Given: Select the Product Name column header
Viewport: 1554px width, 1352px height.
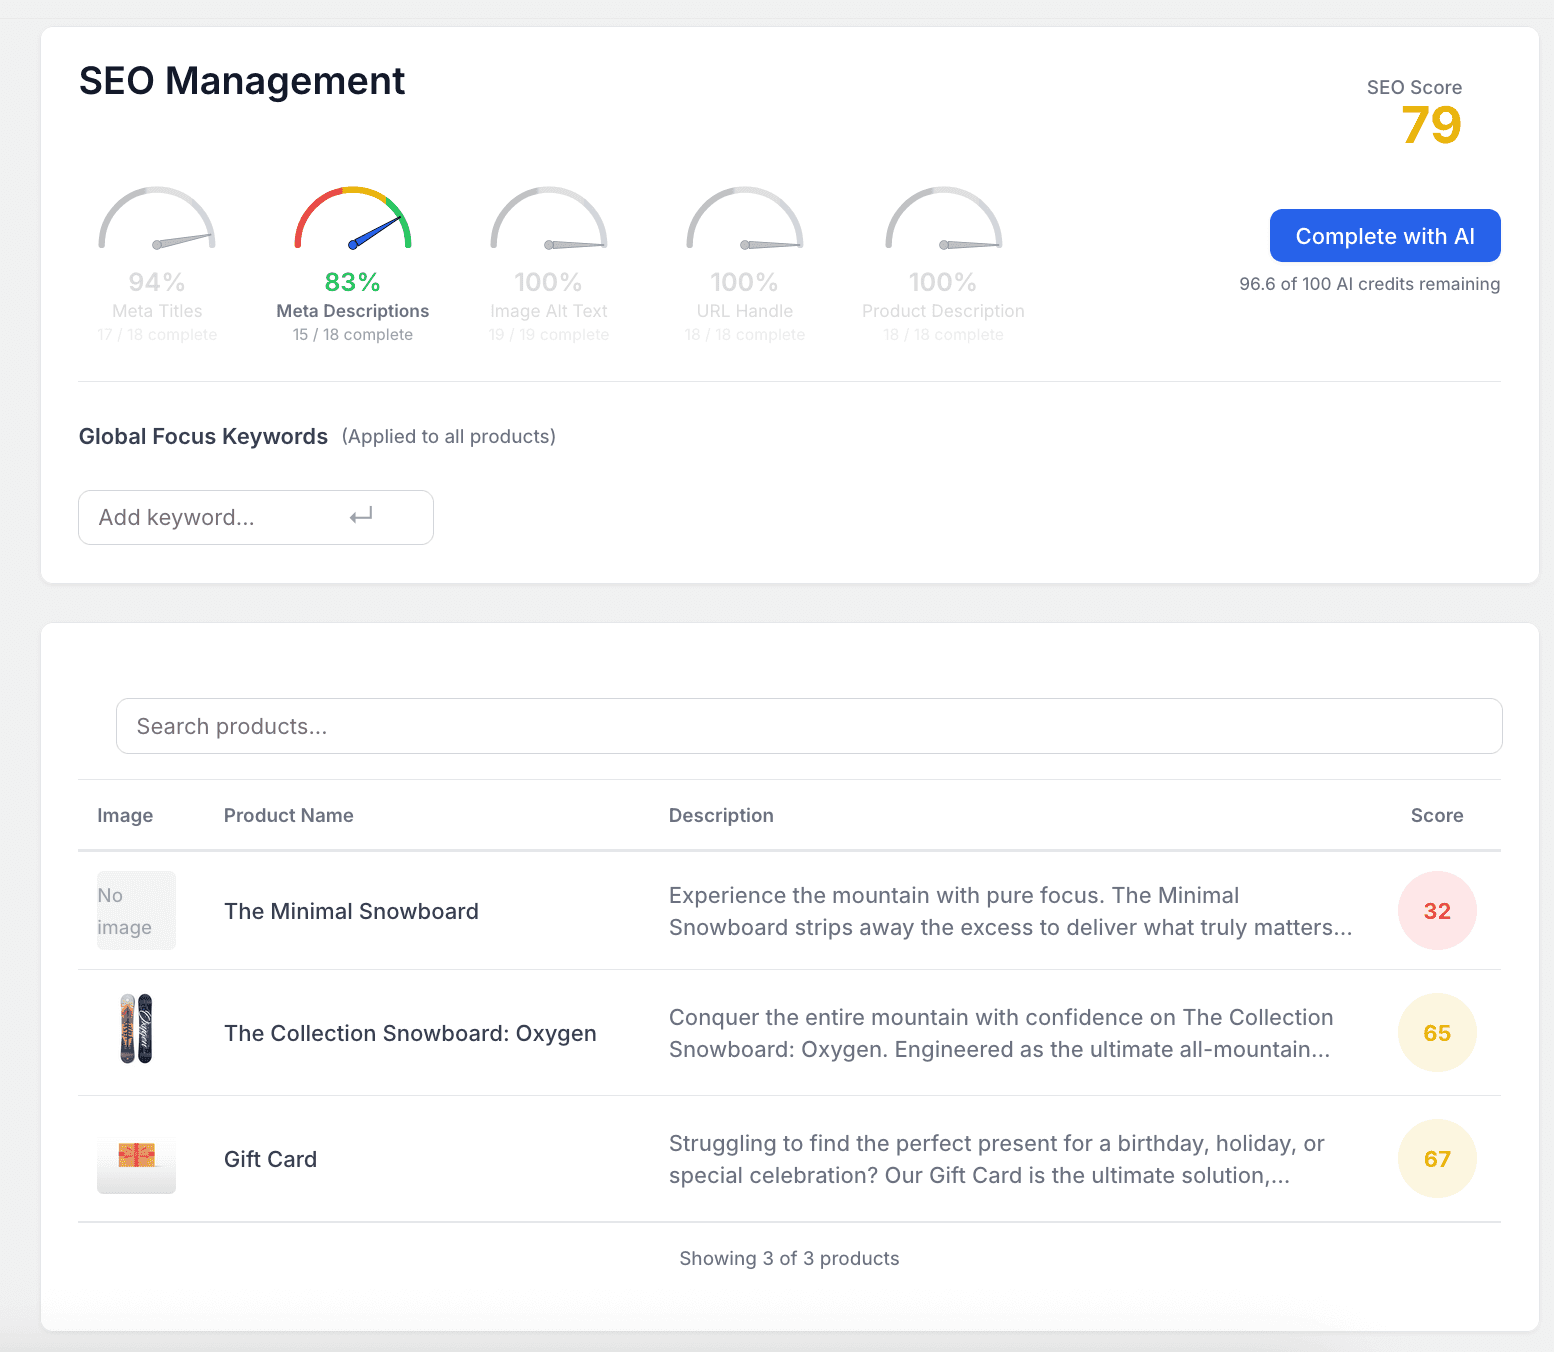Looking at the screenshot, I should [288, 815].
